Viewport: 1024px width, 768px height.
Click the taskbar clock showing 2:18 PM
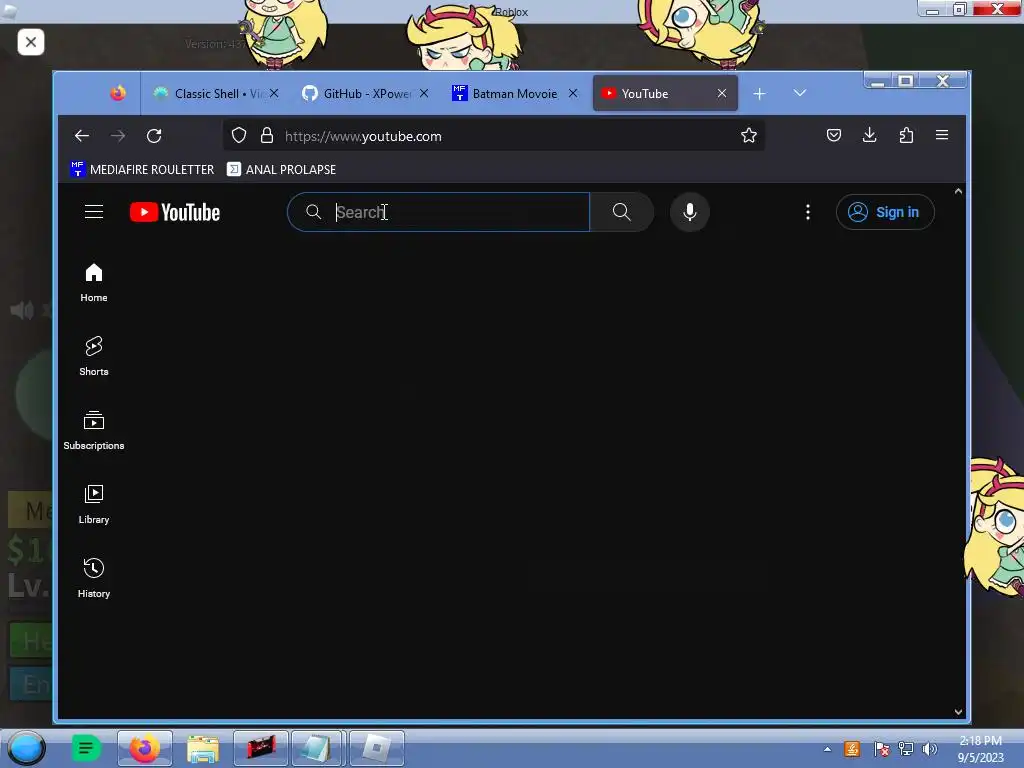pyautogui.click(x=980, y=749)
